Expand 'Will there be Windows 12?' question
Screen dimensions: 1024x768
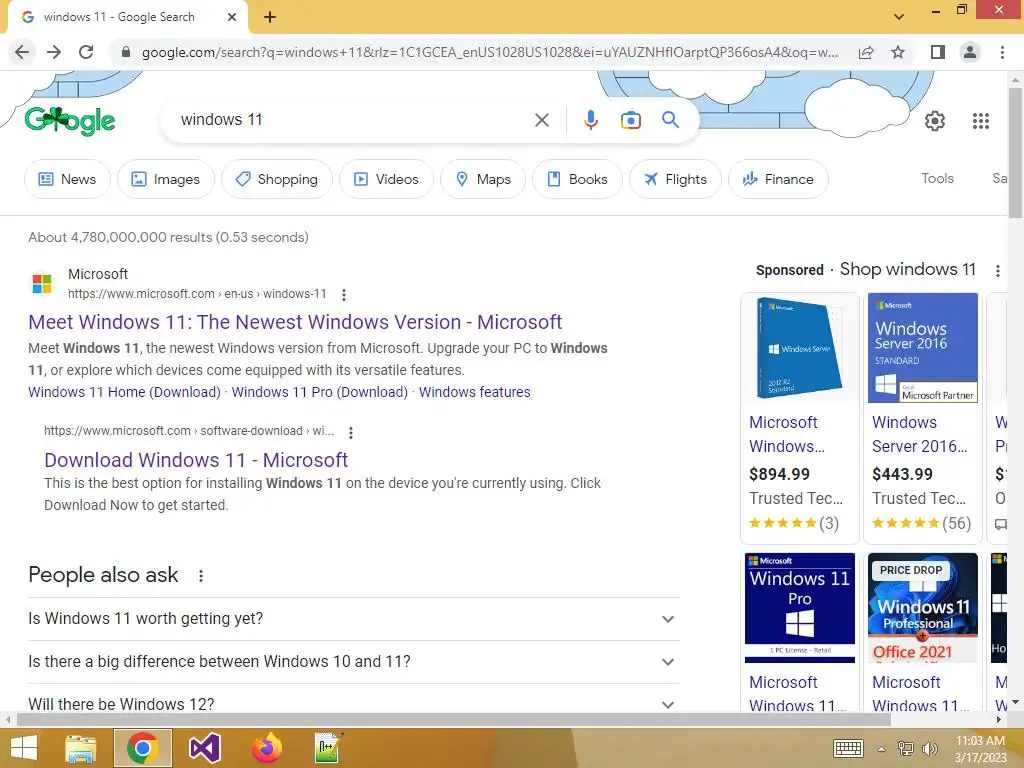pyautogui.click(x=353, y=704)
